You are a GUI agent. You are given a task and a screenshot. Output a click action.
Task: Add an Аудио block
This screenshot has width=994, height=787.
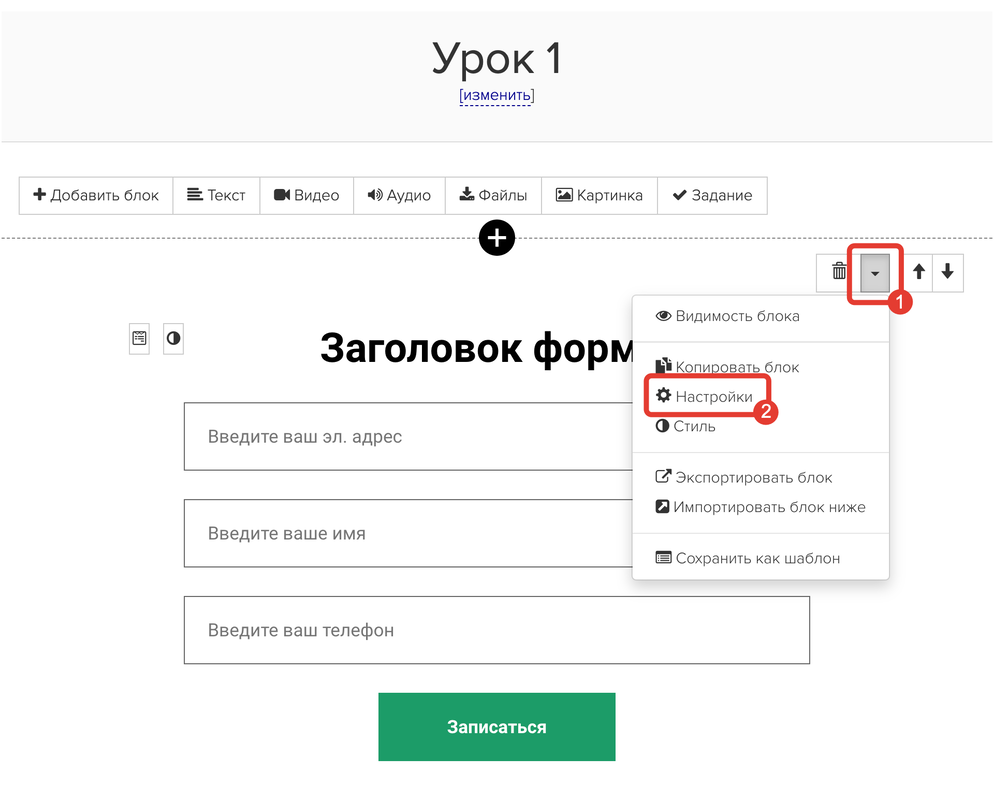pyautogui.click(x=399, y=195)
